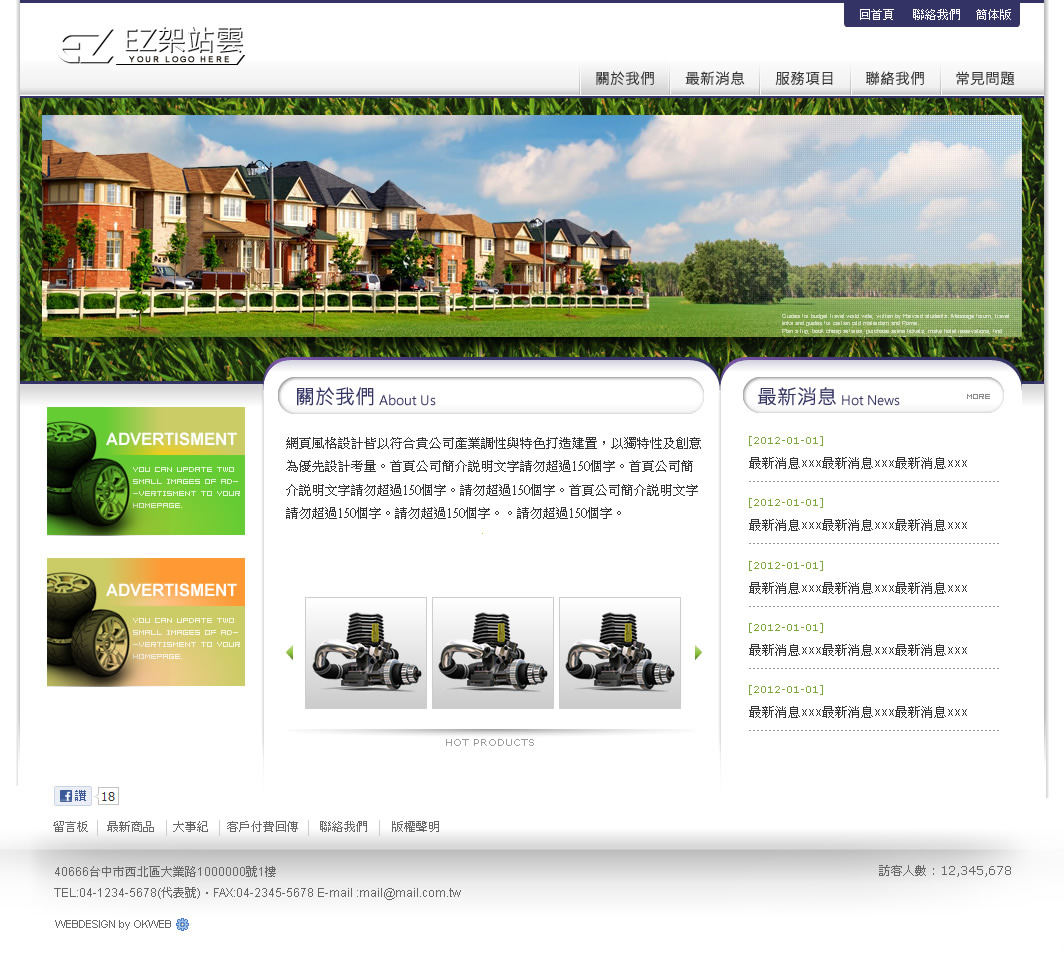This screenshot has width=1064, height=955.
Task: Click 回首頁 in the top bar
Action: (x=876, y=15)
